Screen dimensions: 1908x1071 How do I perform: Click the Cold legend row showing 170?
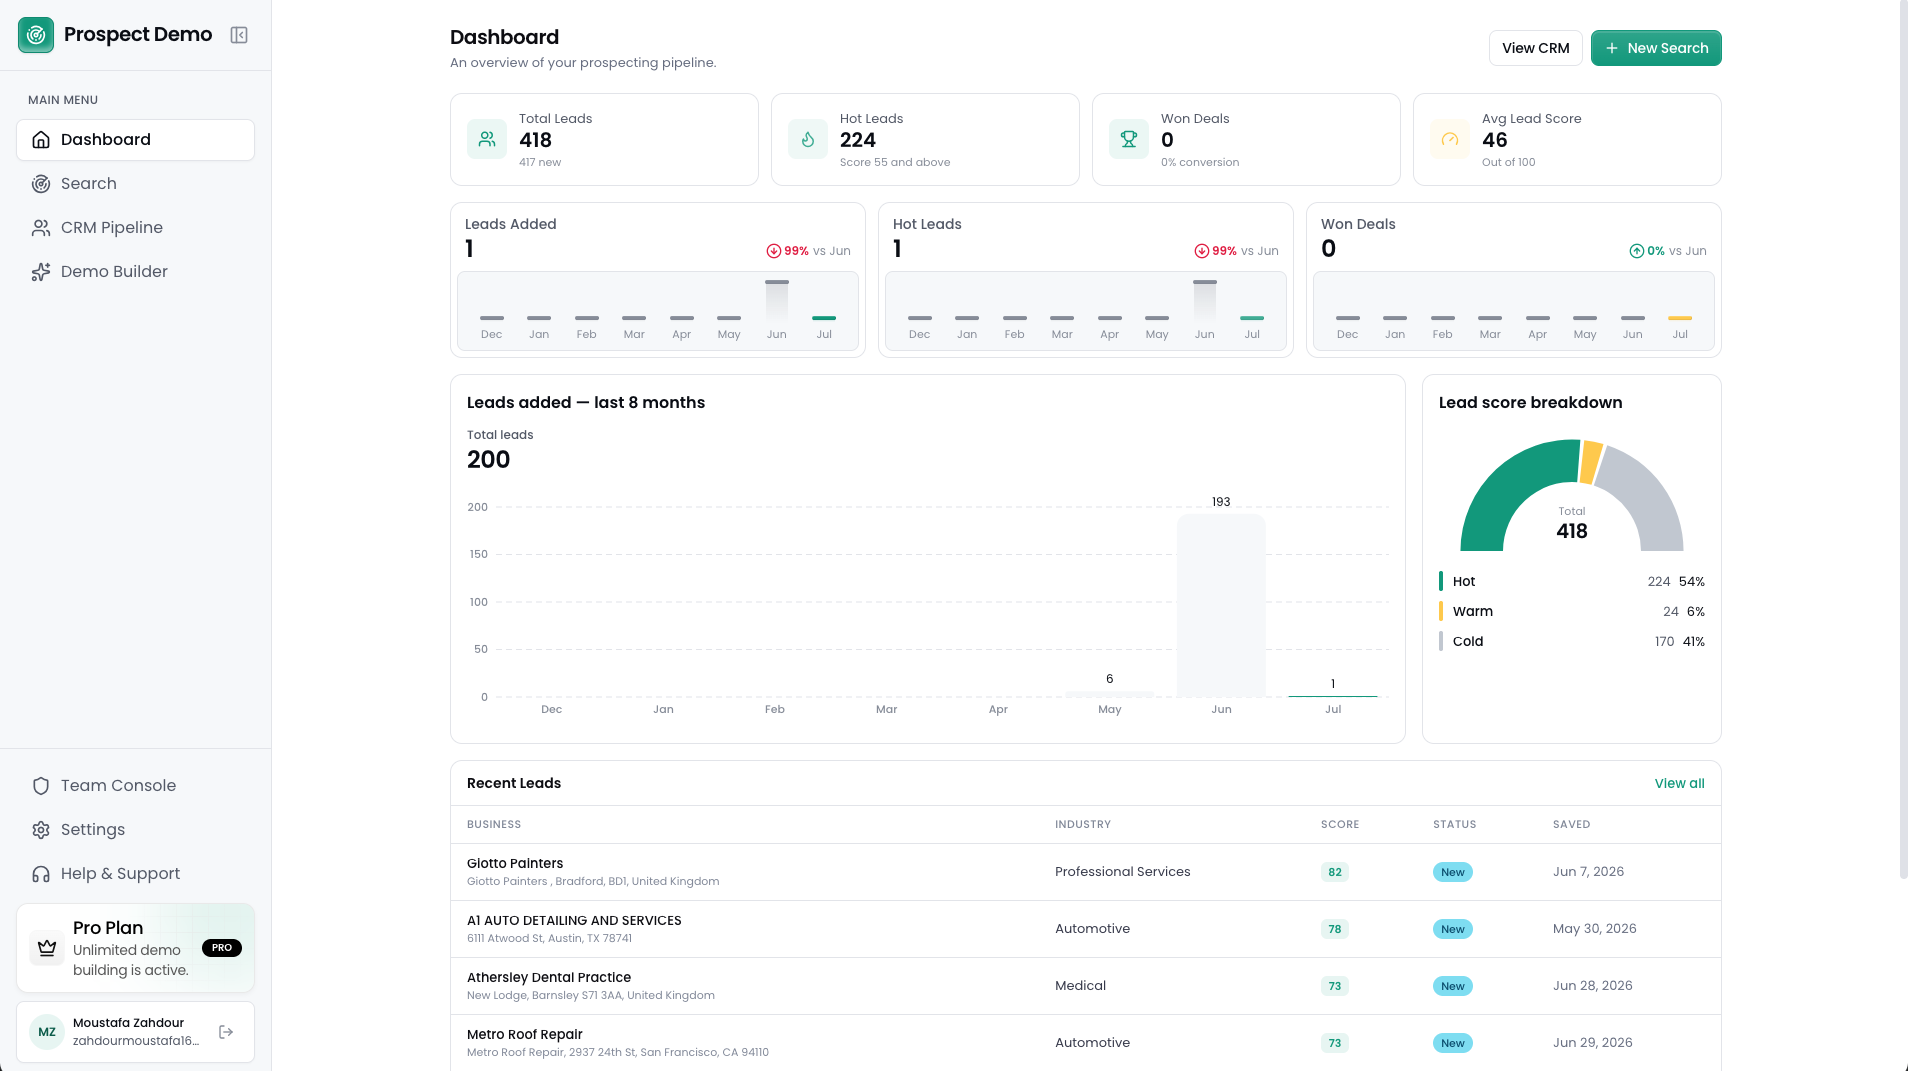click(x=1571, y=641)
